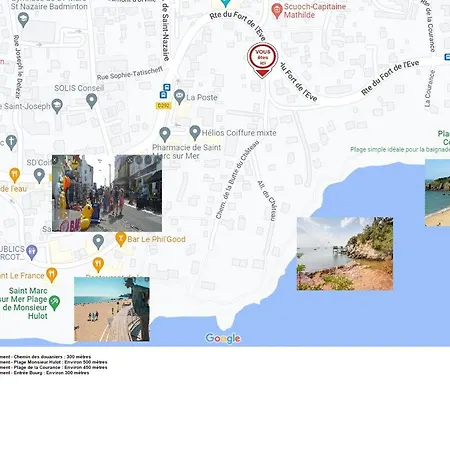Select the Bar Le Phil'Good orange pin
This screenshot has height=450, width=450.
pos(121,239)
